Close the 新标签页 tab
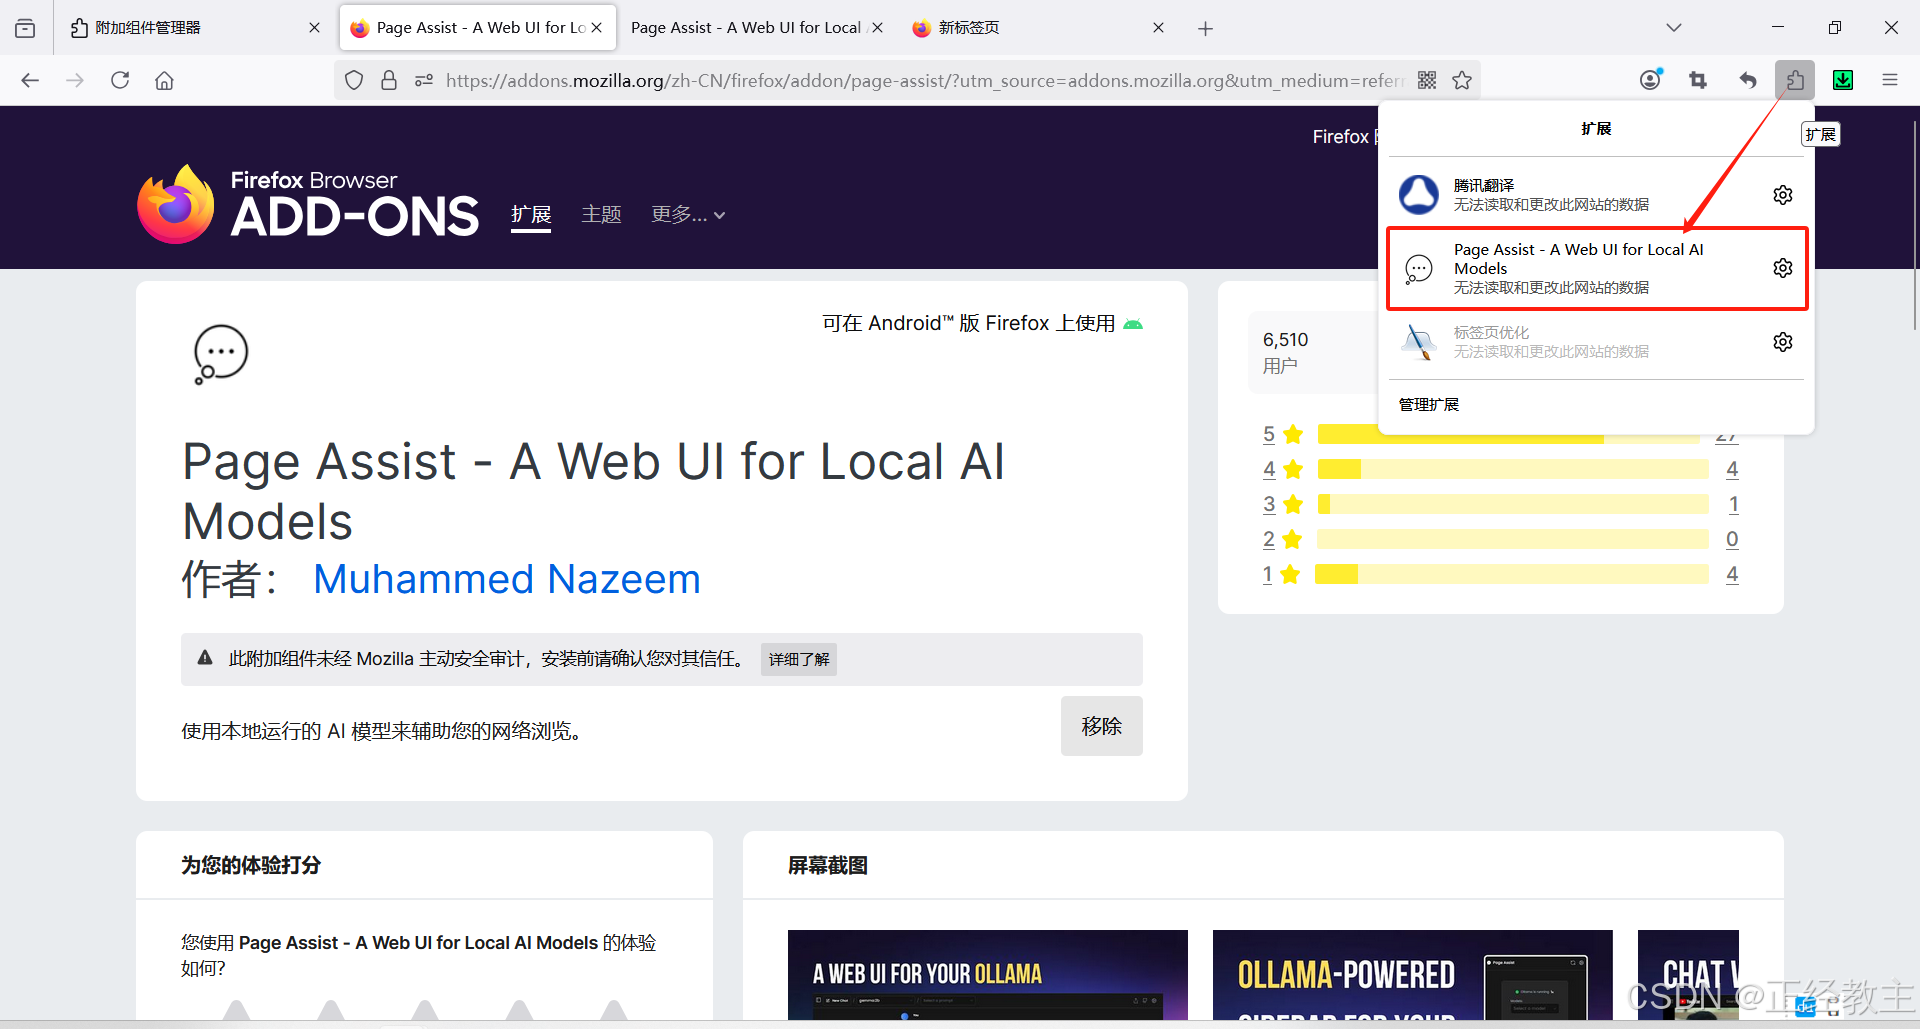The width and height of the screenshot is (1920, 1029). coord(1158,28)
